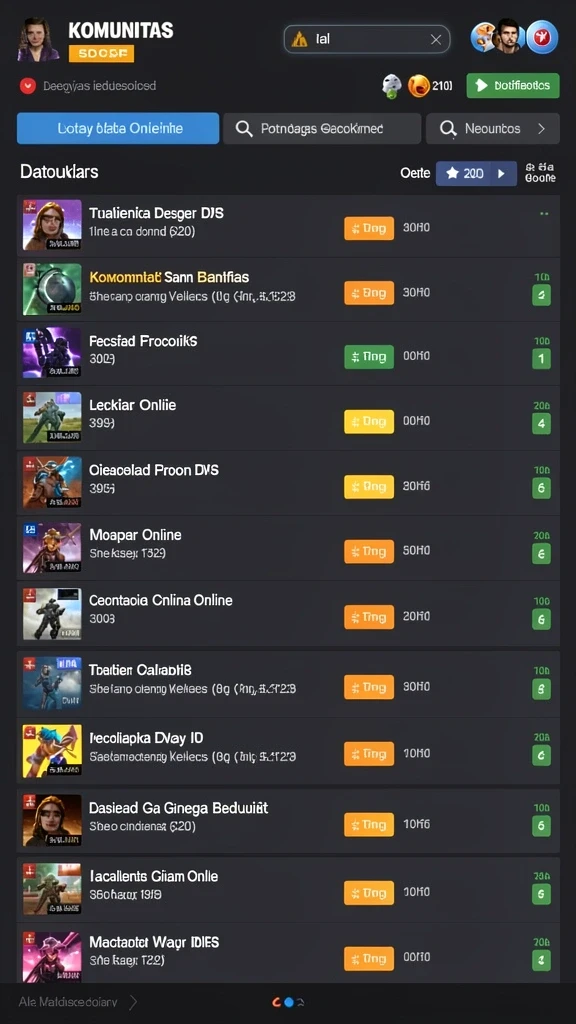
Task: Switch to the Lotay blata Onleinhe tab
Action: (118, 128)
